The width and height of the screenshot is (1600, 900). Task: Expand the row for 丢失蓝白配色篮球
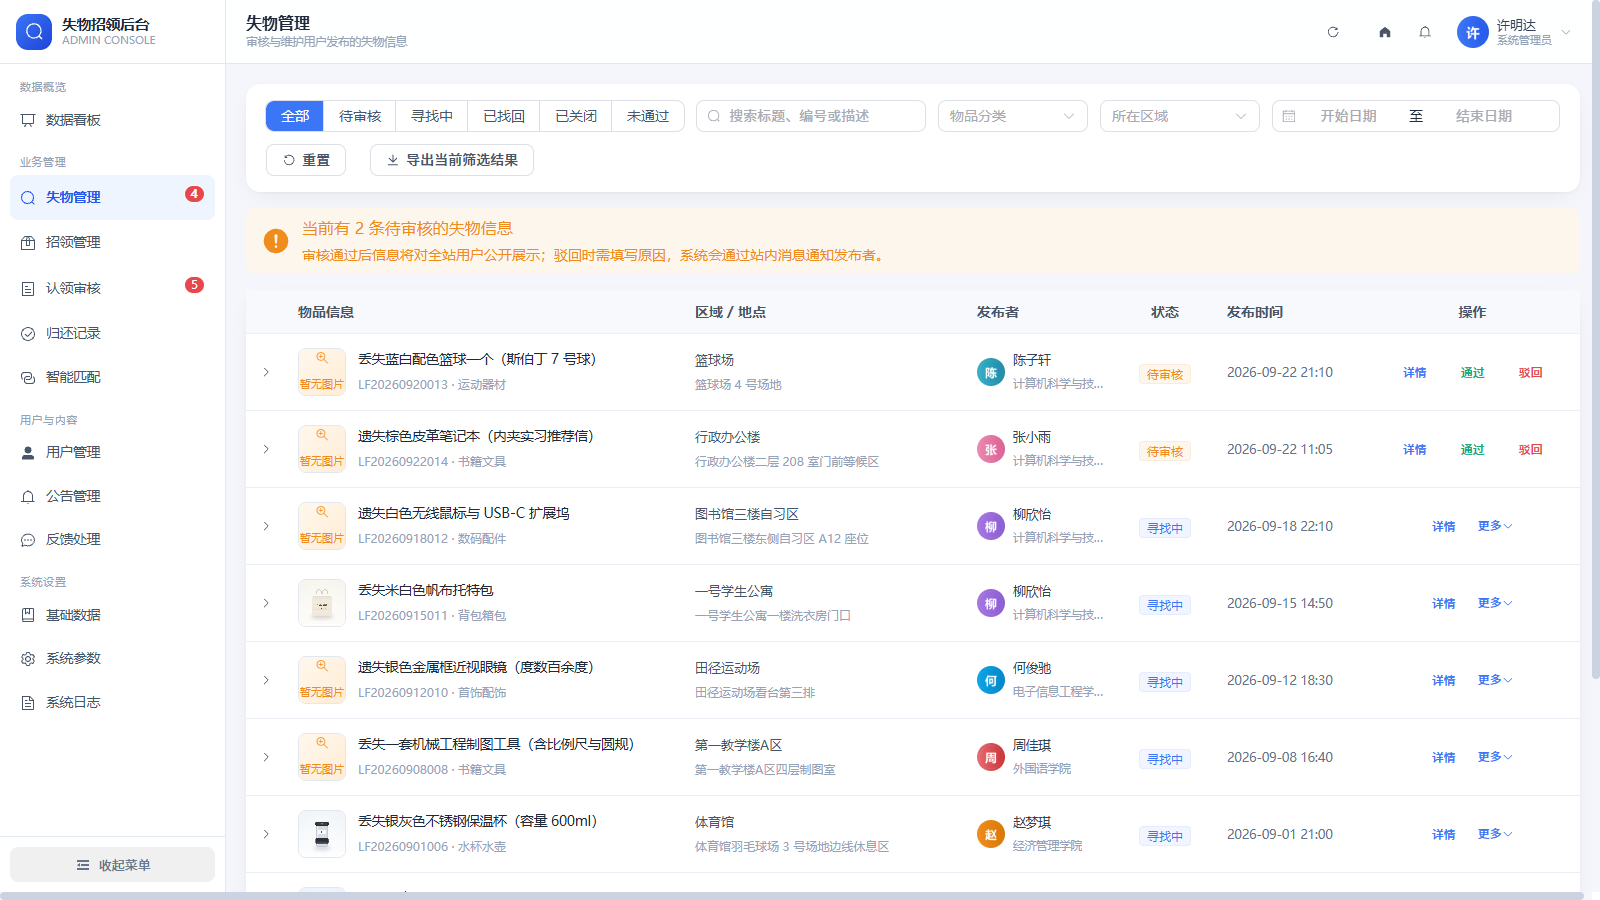[266, 372]
